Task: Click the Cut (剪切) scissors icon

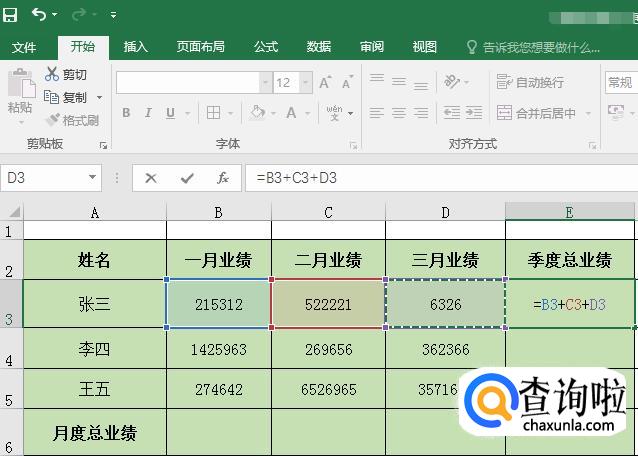Action: pyautogui.click(x=52, y=75)
